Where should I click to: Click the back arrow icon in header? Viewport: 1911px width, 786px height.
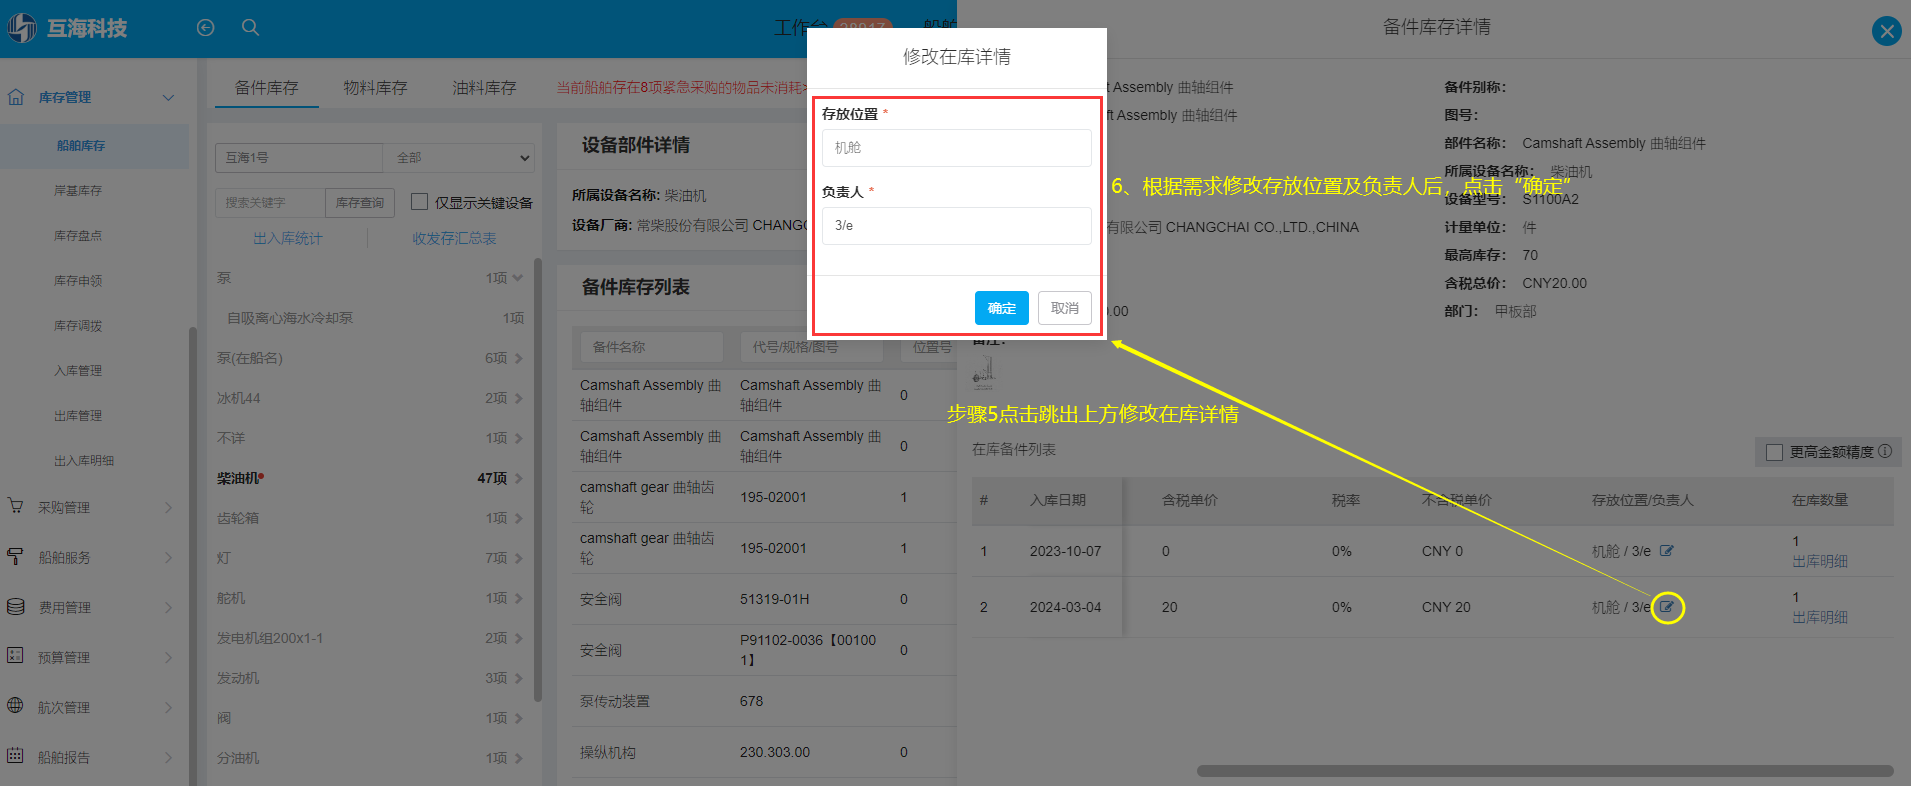[205, 28]
